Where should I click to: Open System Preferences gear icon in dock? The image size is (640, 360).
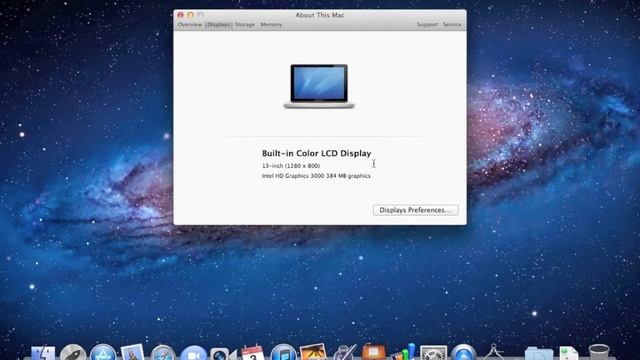coord(433,353)
